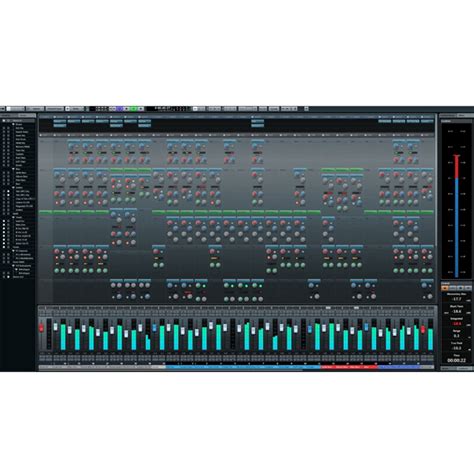Image resolution: width=474 pixels, height=474 pixels.
Task: Click the leftmost button in the top toolbar
Action: coord(2,109)
